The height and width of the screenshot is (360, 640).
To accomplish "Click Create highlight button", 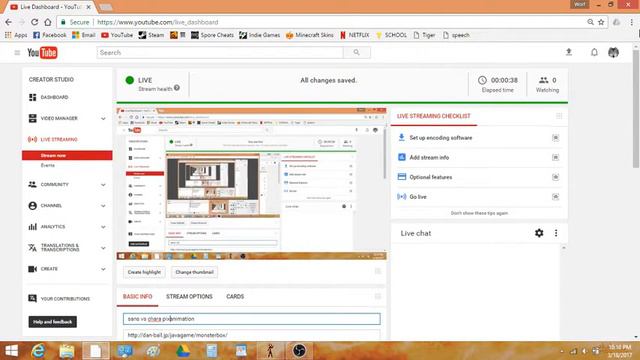I will tap(144, 272).
